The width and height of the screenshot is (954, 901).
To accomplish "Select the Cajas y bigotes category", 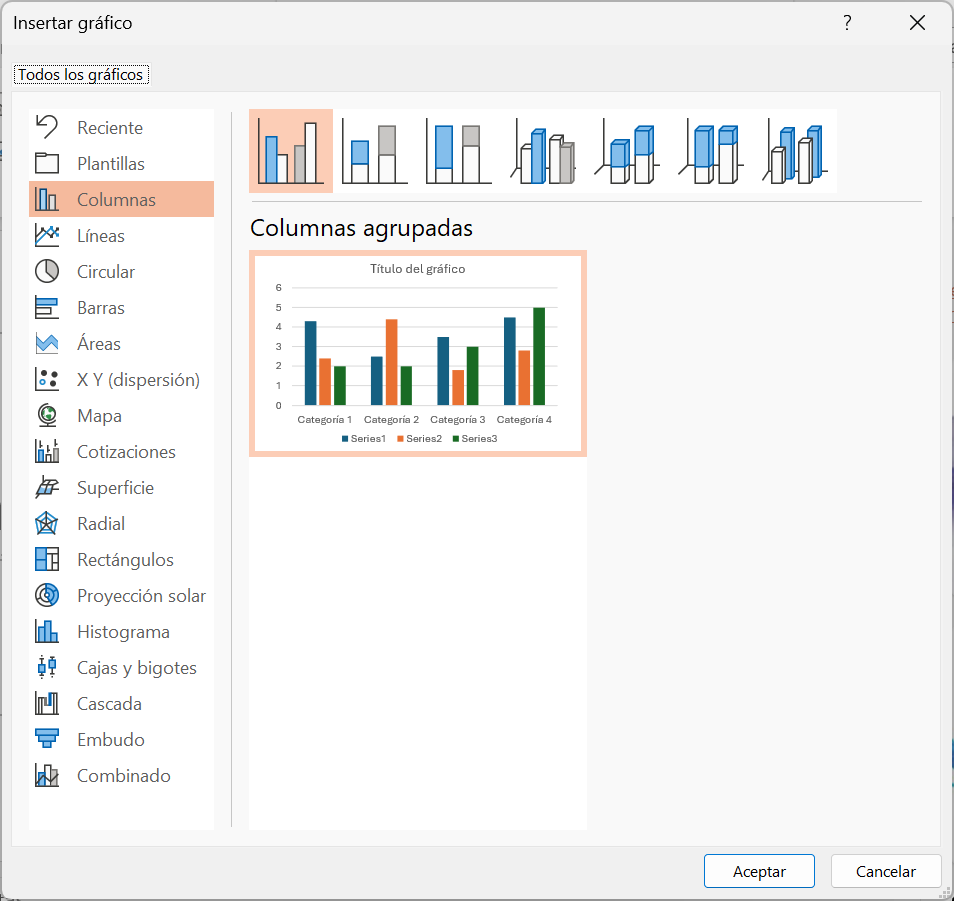I will coord(137,668).
